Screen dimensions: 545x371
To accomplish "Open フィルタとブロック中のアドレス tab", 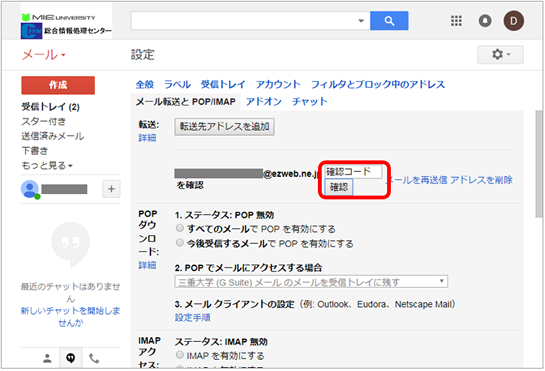I will click(x=378, y=84).
